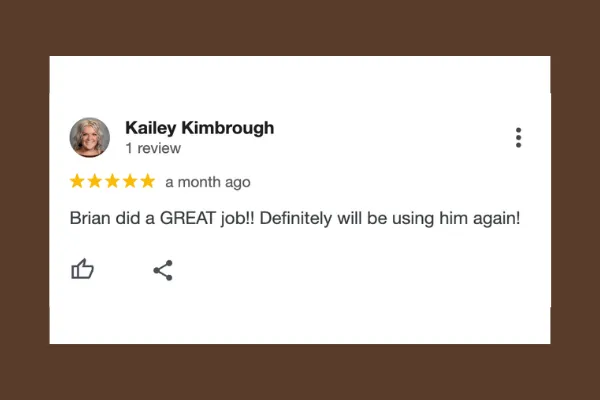Click the "1 review" count text

pyautogui.click(x=153, y=148)
